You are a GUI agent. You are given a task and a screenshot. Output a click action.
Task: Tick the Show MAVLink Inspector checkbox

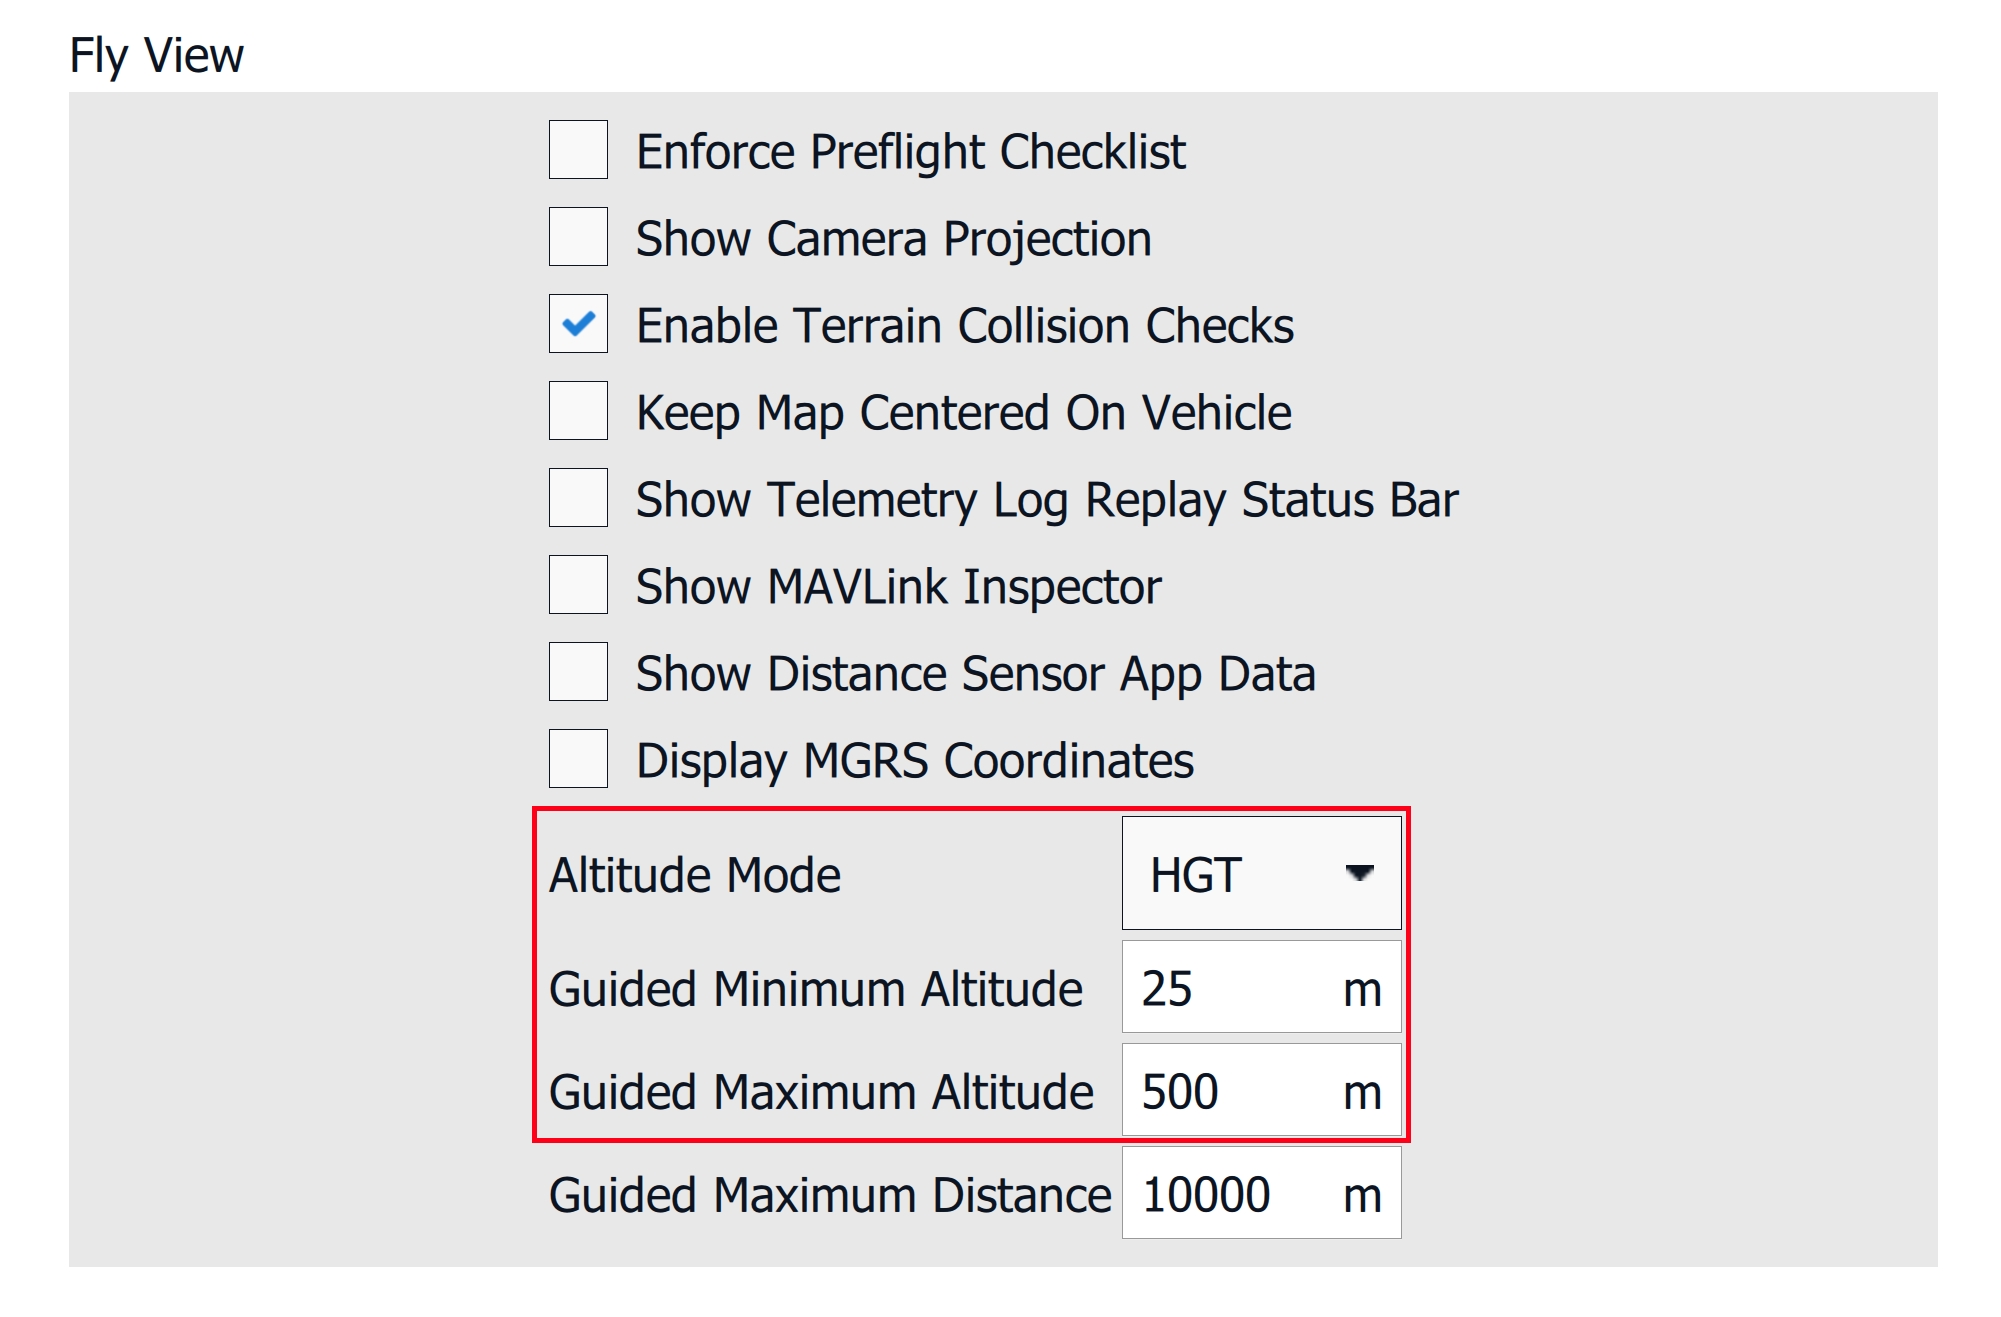[578, 585]
